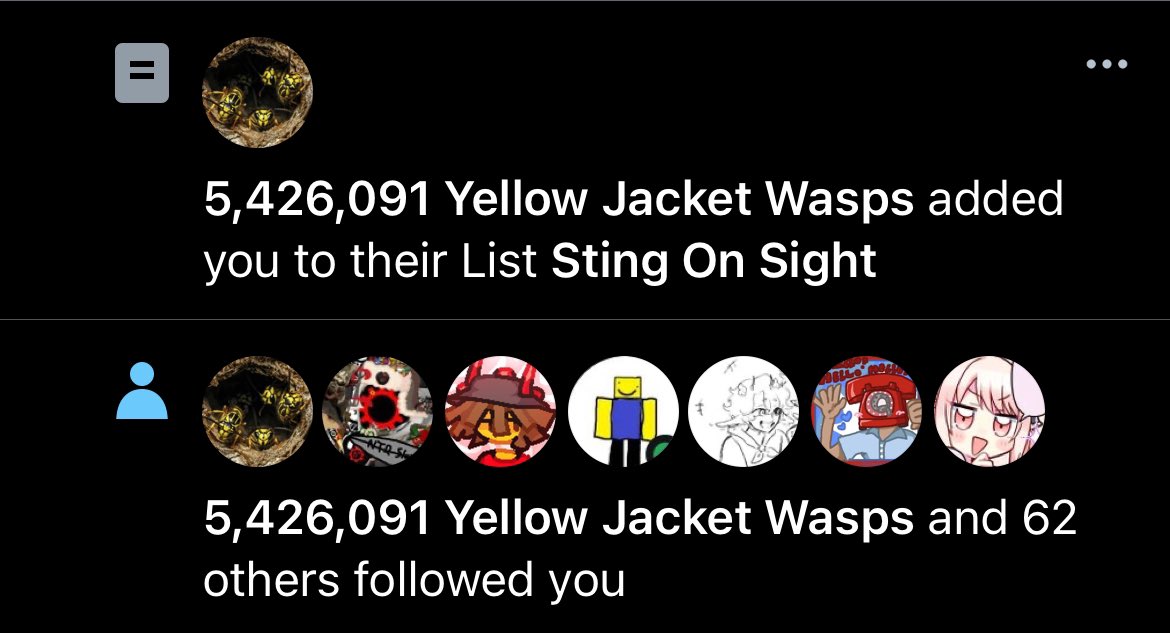Viewport: 1170px width, 633px height.
Task: View the black-and-white sketch avatar profile
Action: [743, 411]
